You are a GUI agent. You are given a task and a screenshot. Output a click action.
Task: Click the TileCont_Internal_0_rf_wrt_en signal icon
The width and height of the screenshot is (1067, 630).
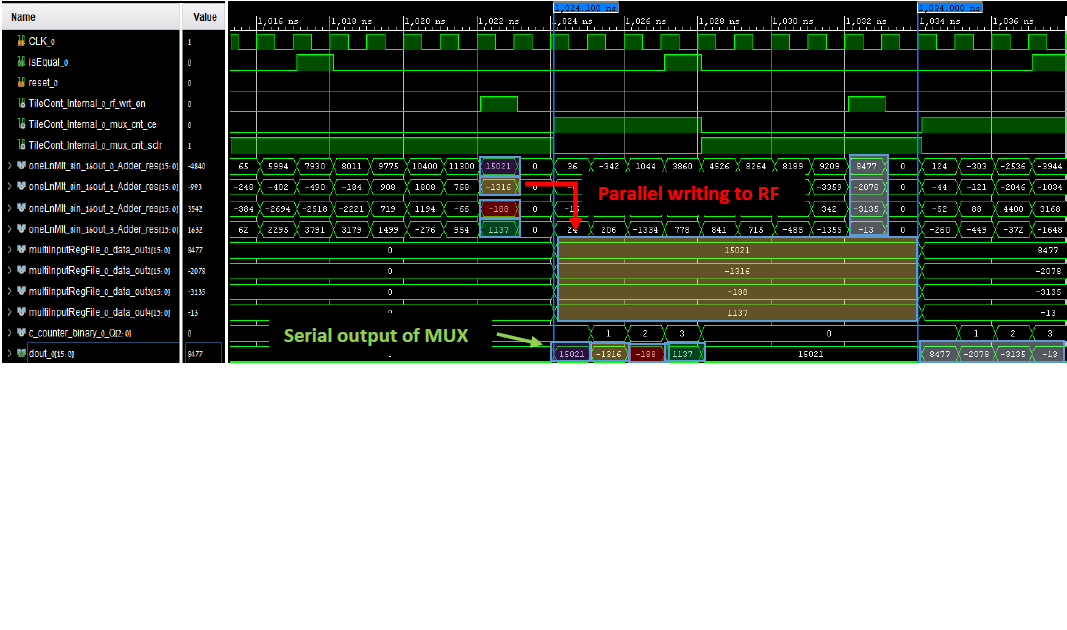click(x=21, y=104)
